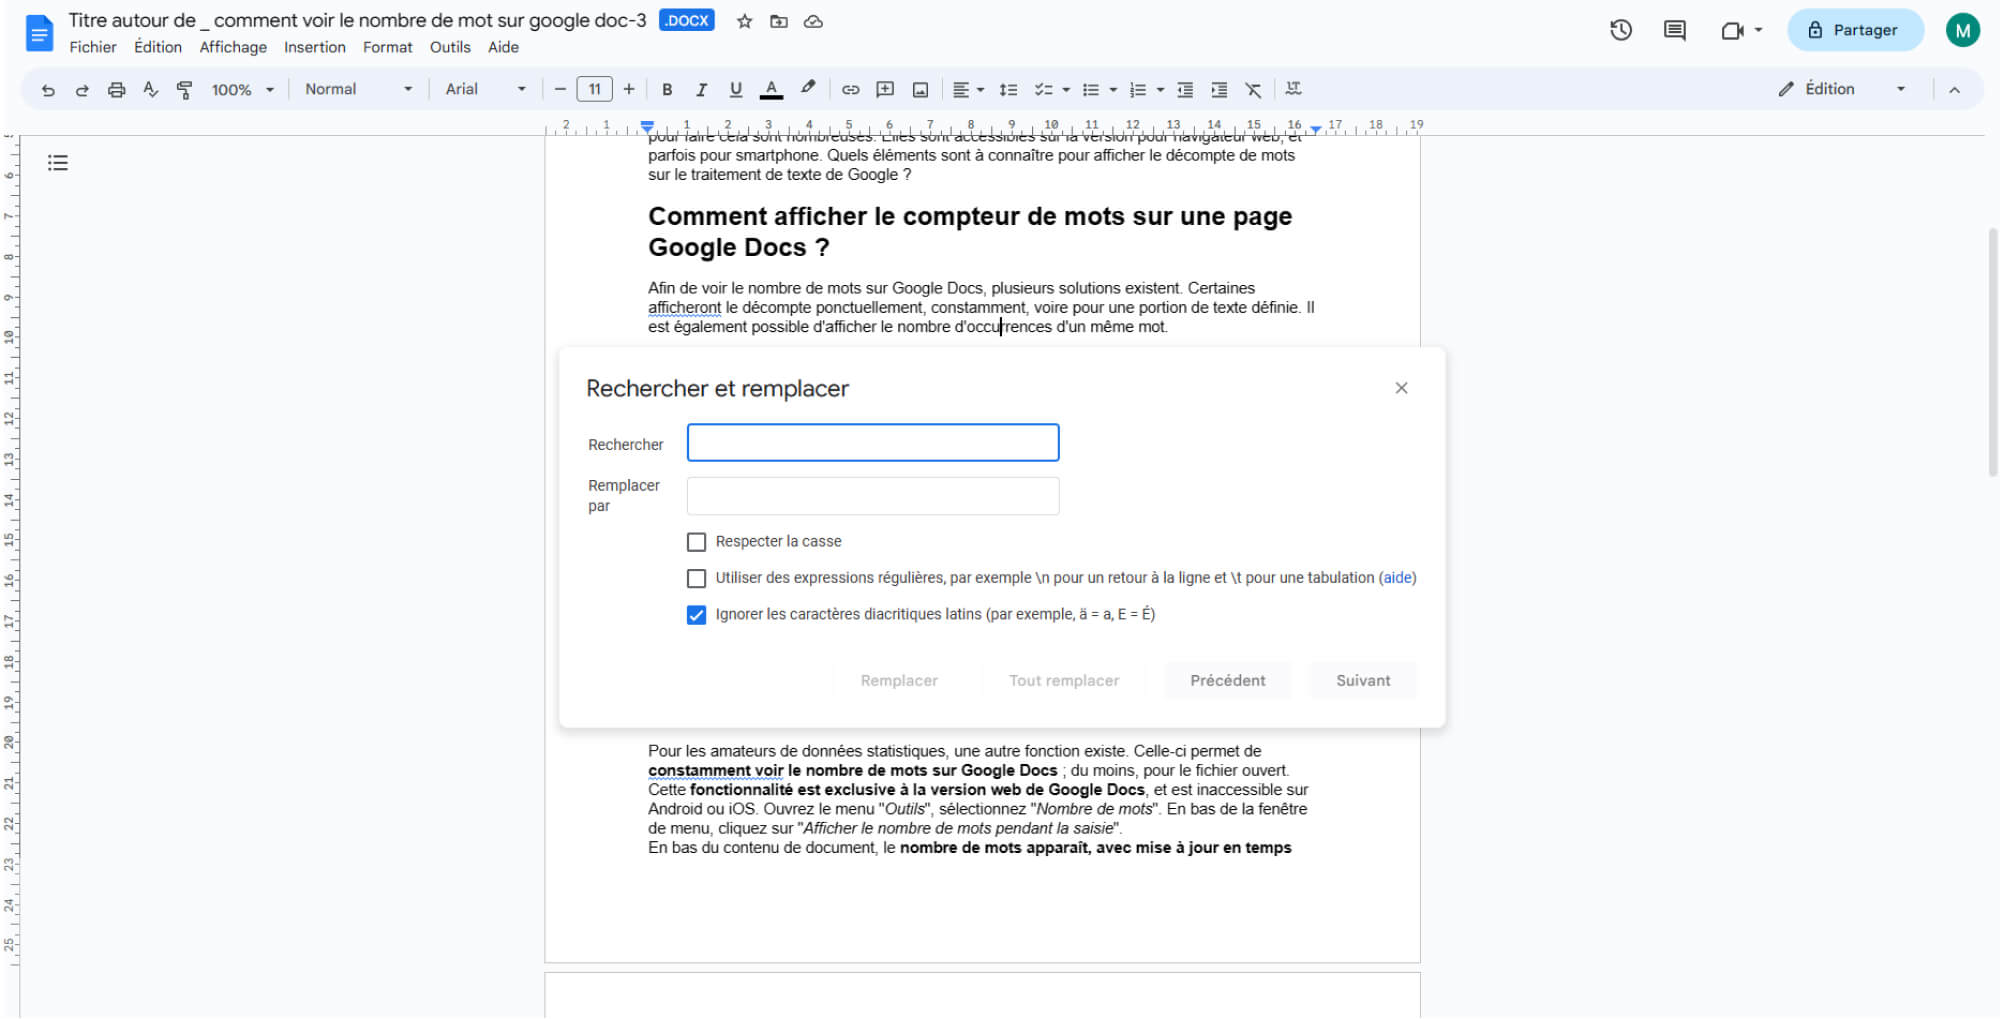Open the Affichage menu
Viewport: 2000px width, 1019px height.
point(233,47)
